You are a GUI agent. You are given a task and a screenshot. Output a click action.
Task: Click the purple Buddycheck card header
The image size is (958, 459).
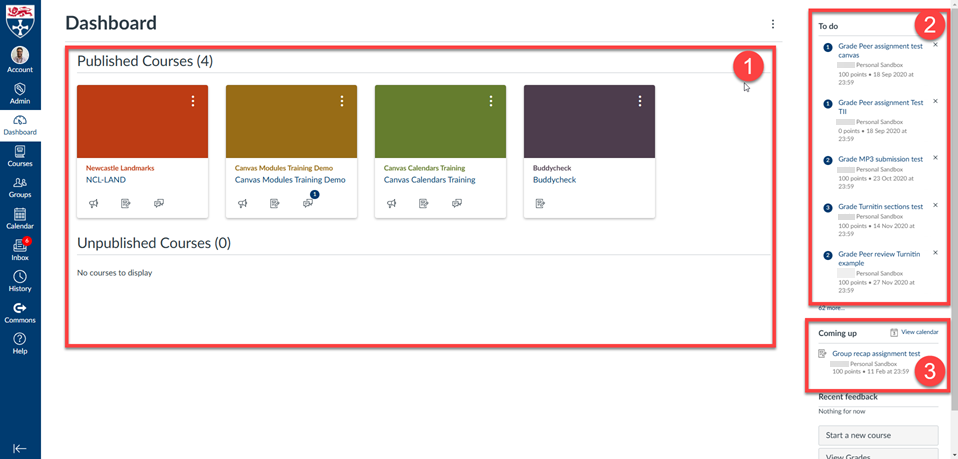point(590,122)
